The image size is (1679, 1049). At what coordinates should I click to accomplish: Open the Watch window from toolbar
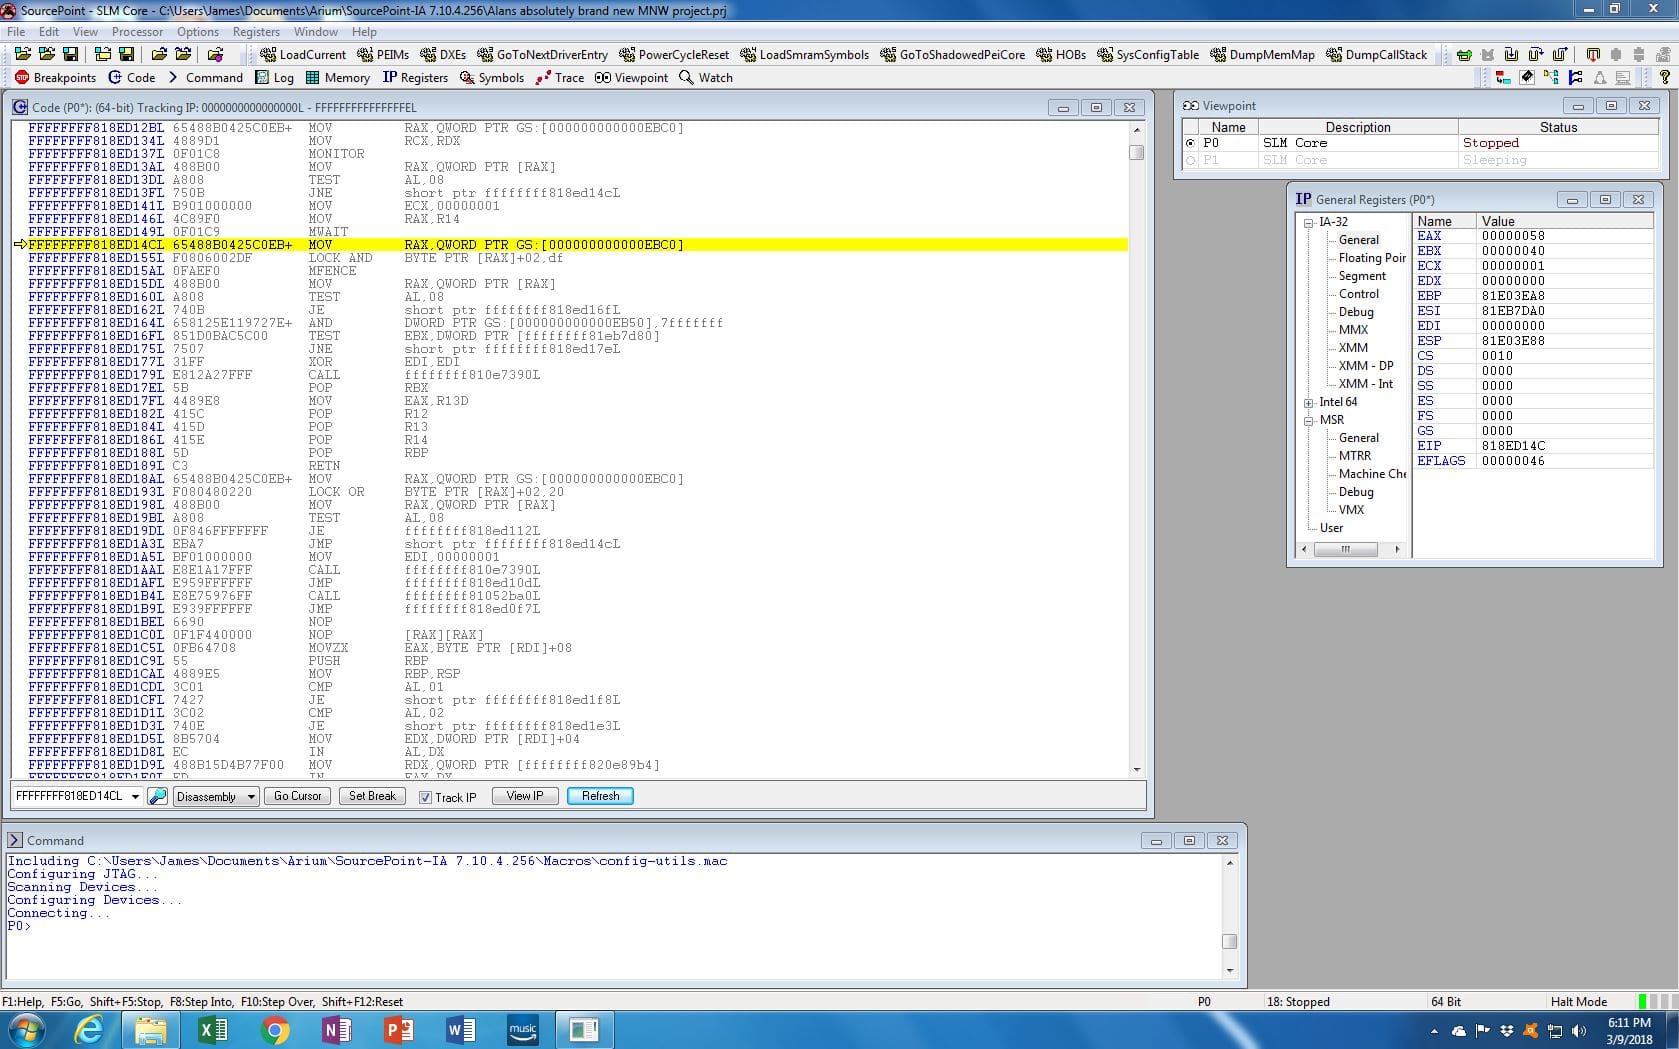click(x=705, y=77)
